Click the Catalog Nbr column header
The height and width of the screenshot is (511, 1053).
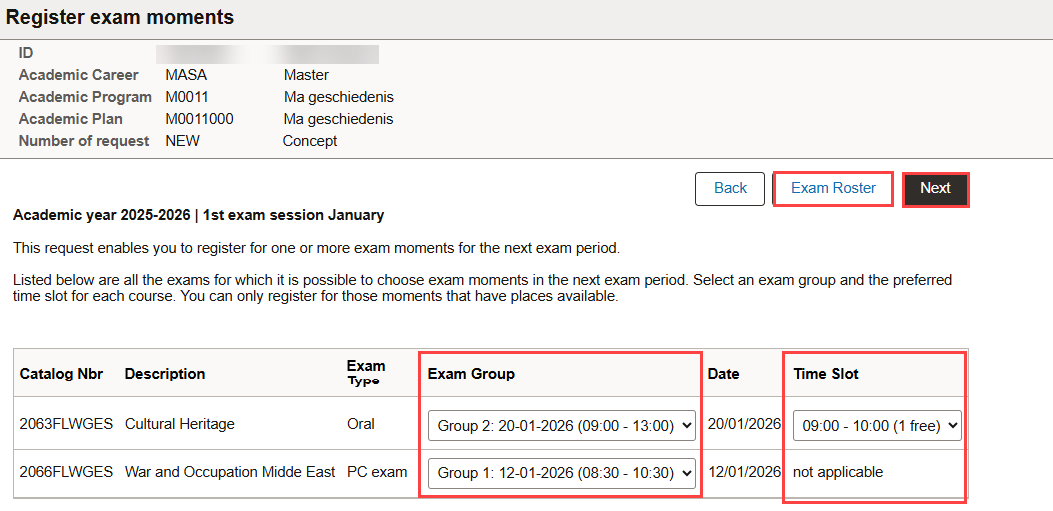point(61,374)
